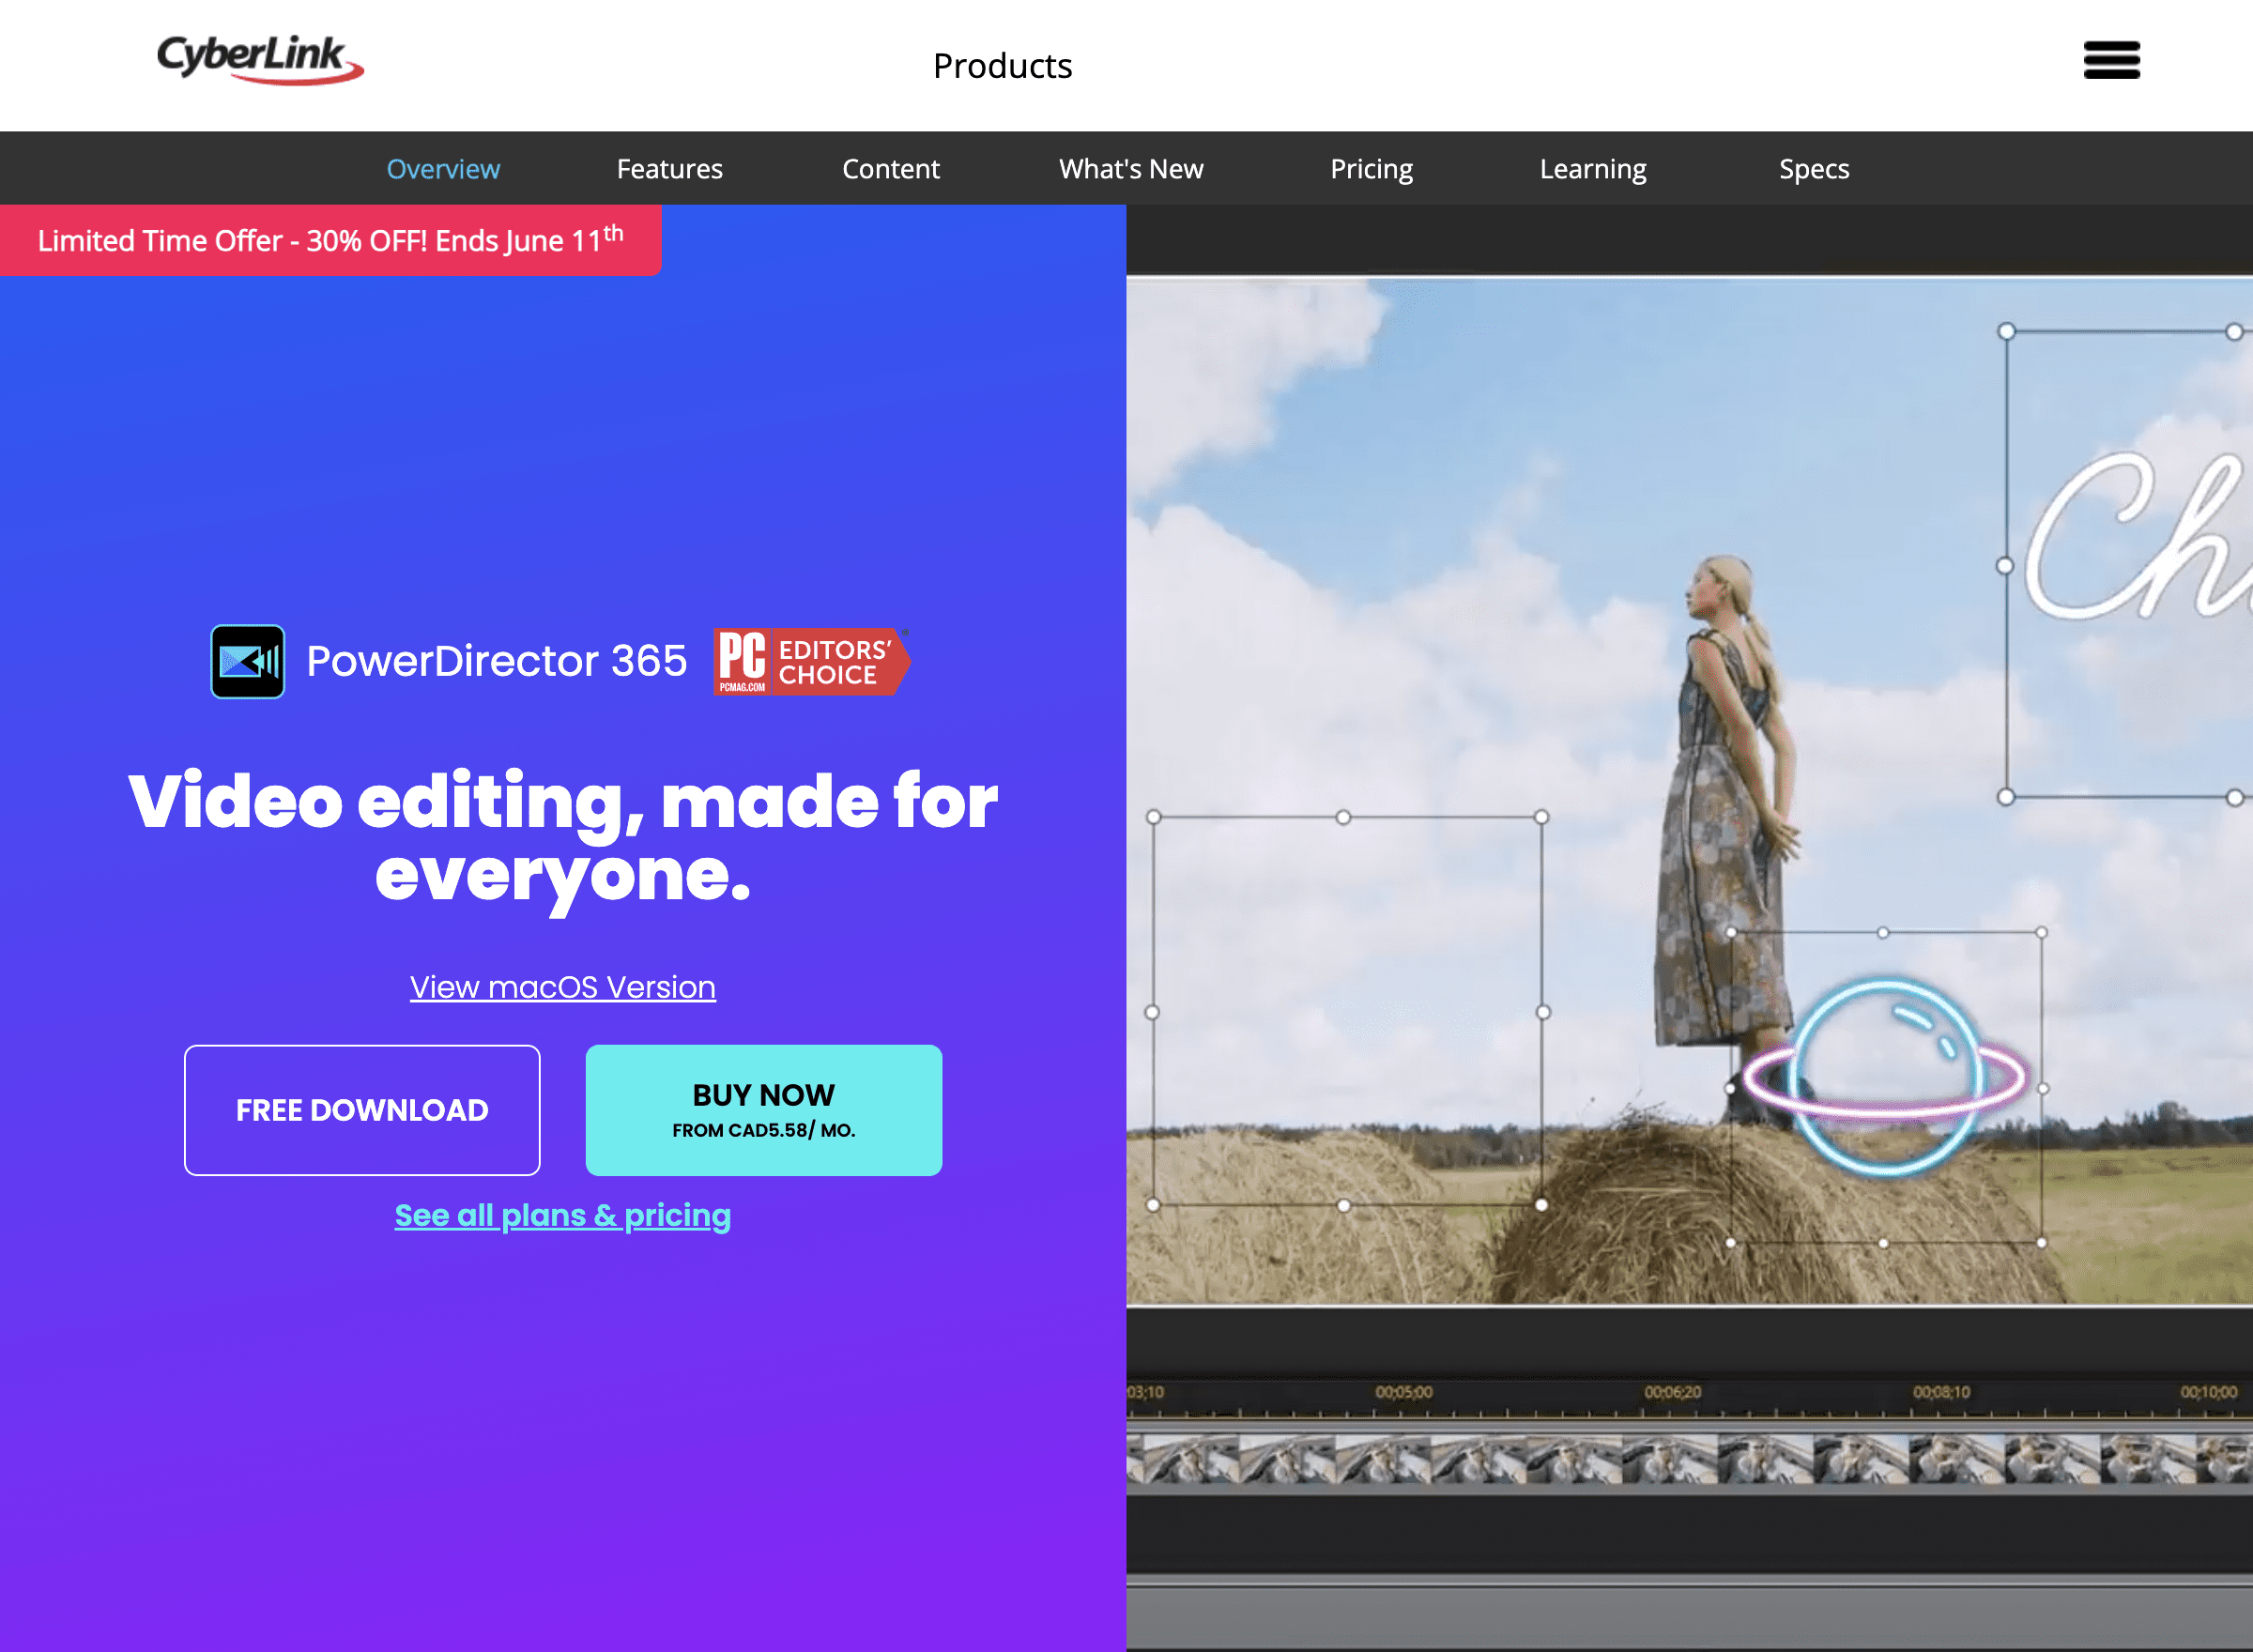Click the 00:06:20 timeline ruler mark
The width and height of the screenshot is (2253, 1652).
1672,1393
